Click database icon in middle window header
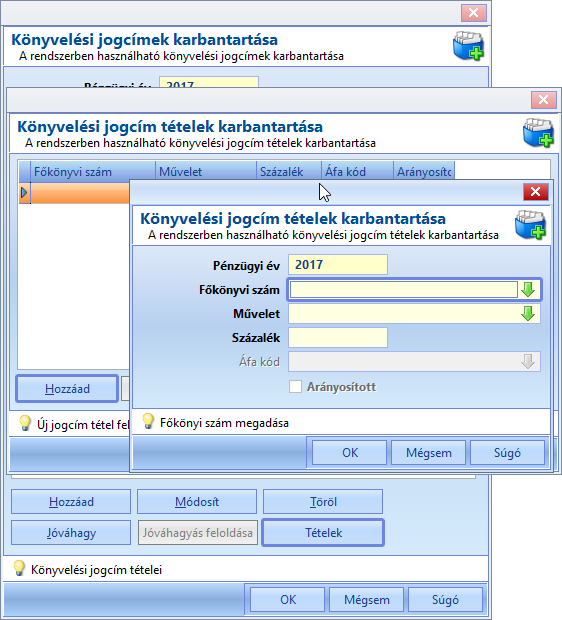The height and width of the screenshot is (620, 562). pos(538,133)
